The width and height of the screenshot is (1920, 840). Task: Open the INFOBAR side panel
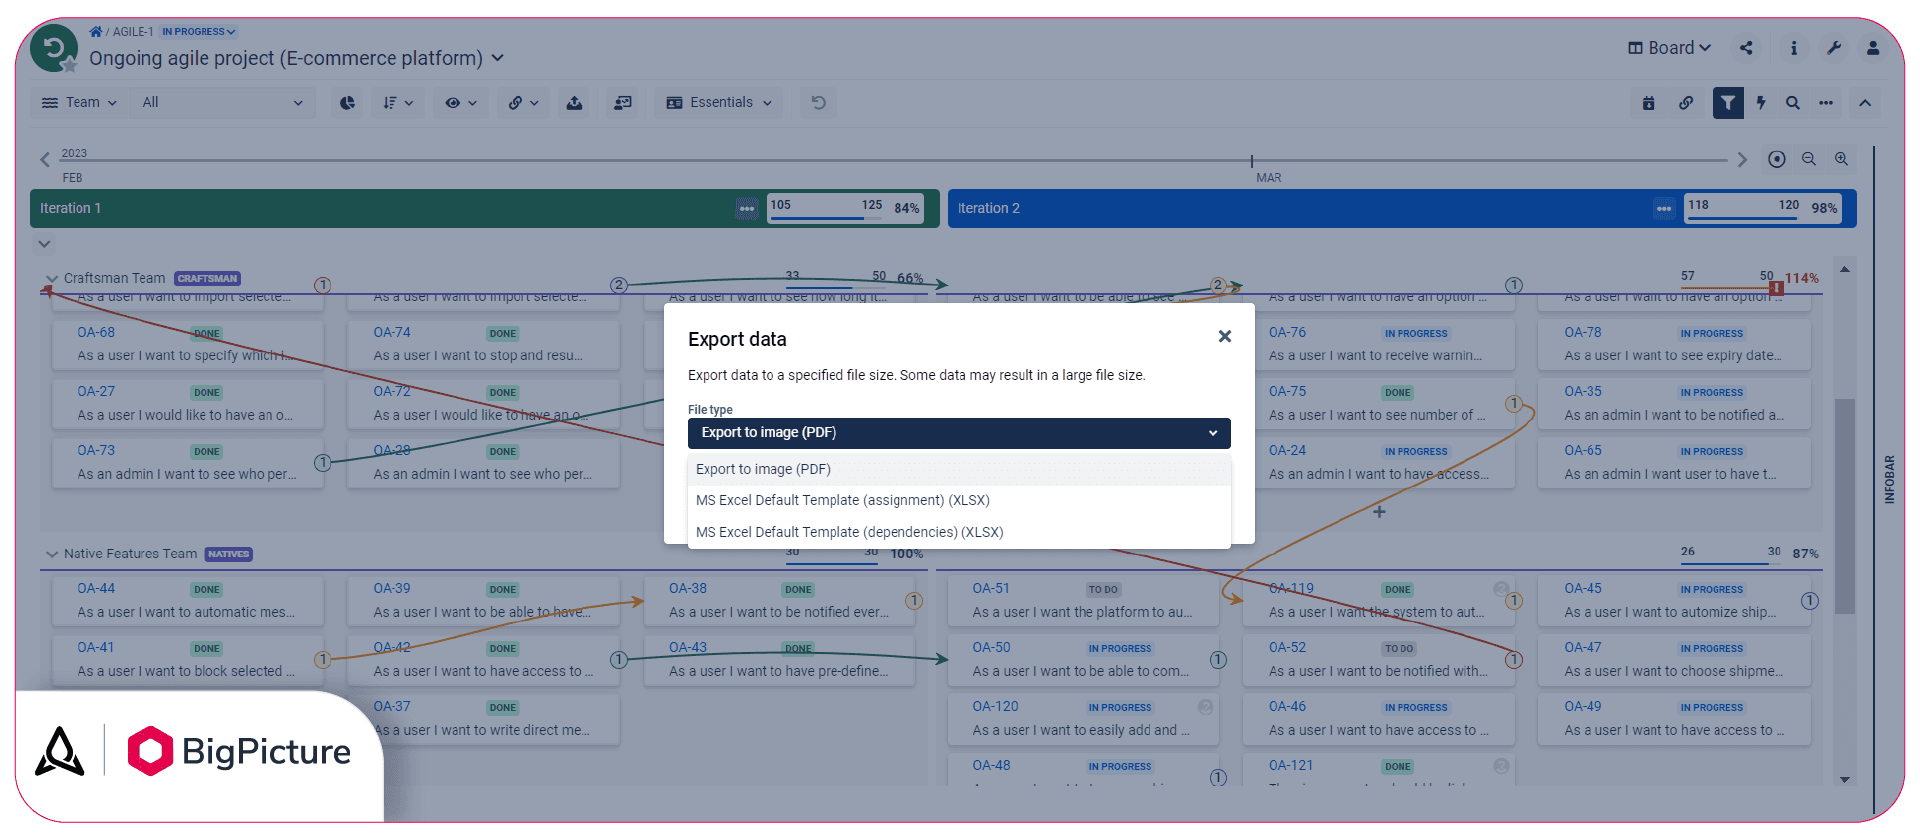1890,480
